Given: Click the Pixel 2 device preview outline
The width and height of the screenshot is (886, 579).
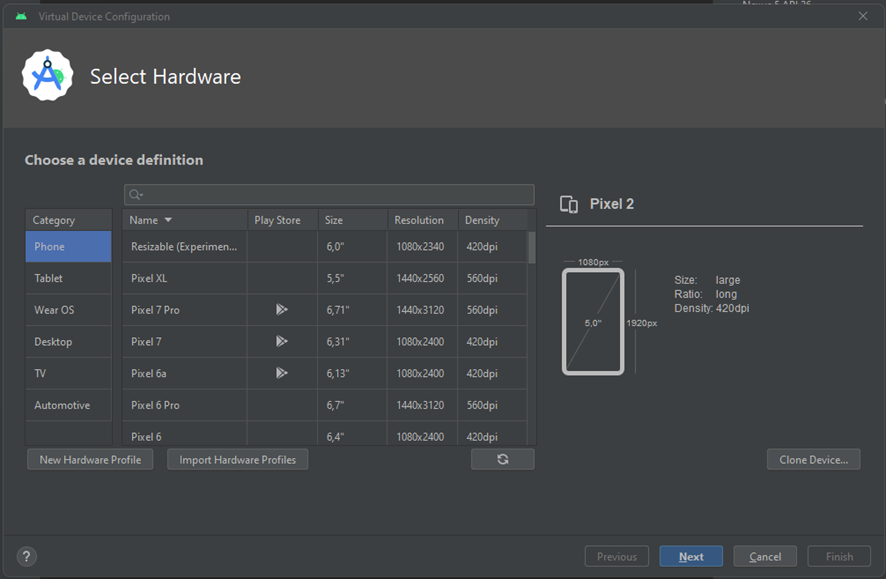Looking at the screenshot, I should pos(593,321).
